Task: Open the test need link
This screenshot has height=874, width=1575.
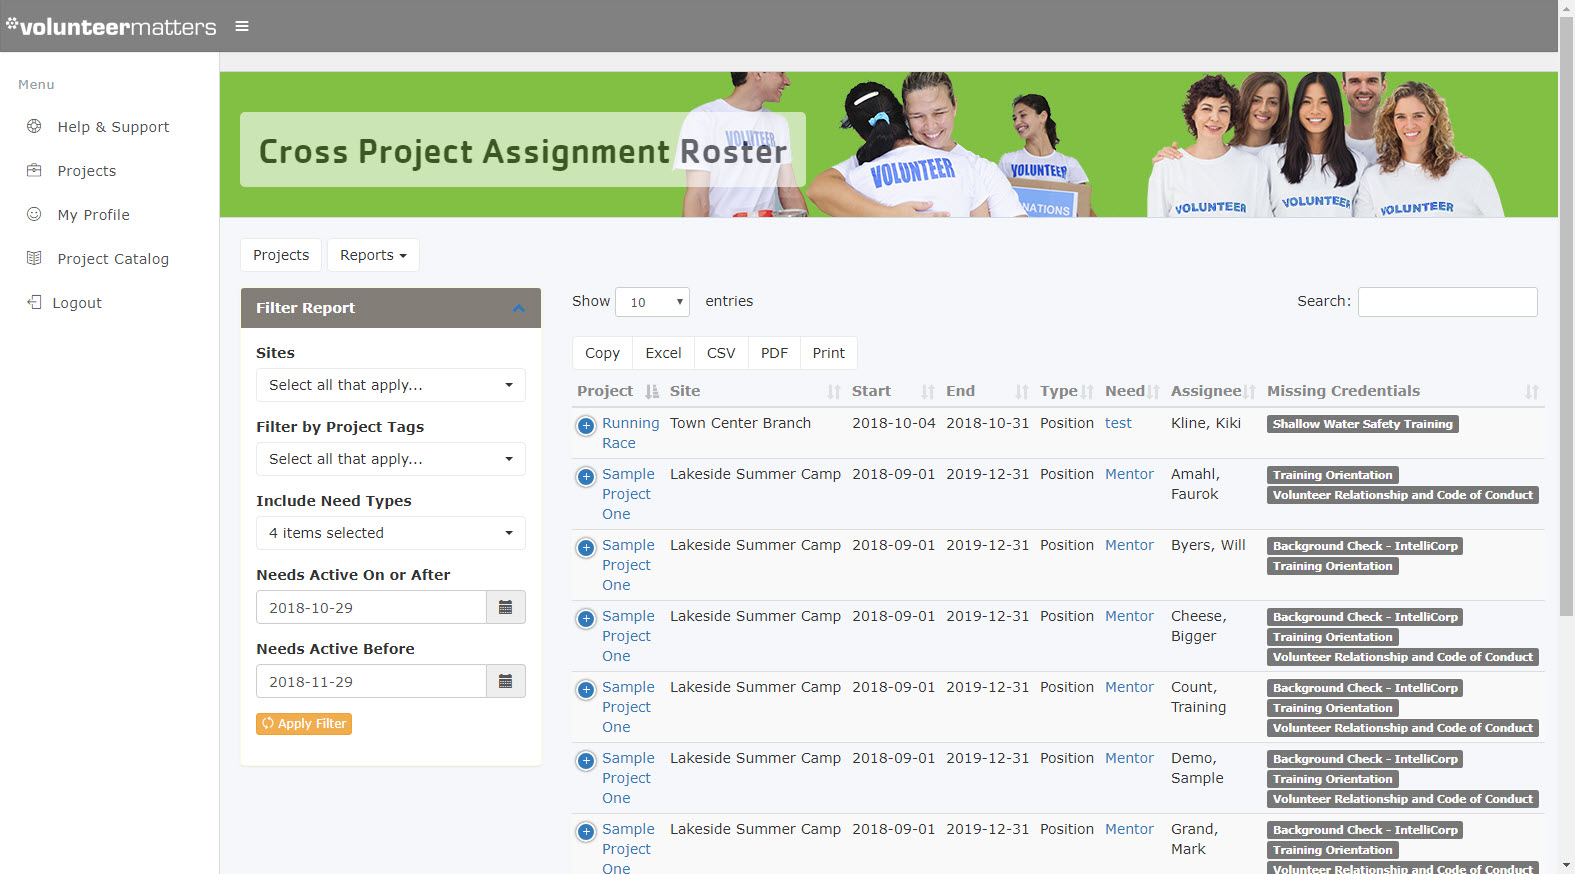Action: pos(1118,423)
